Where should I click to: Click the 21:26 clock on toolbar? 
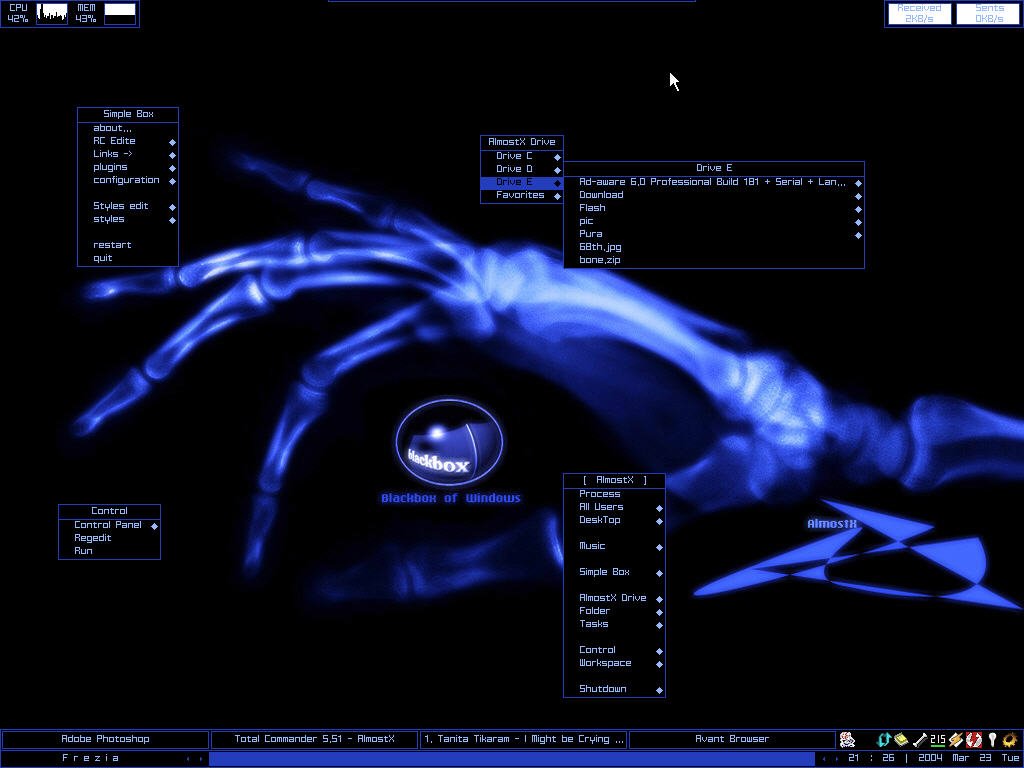pos(871,758)
